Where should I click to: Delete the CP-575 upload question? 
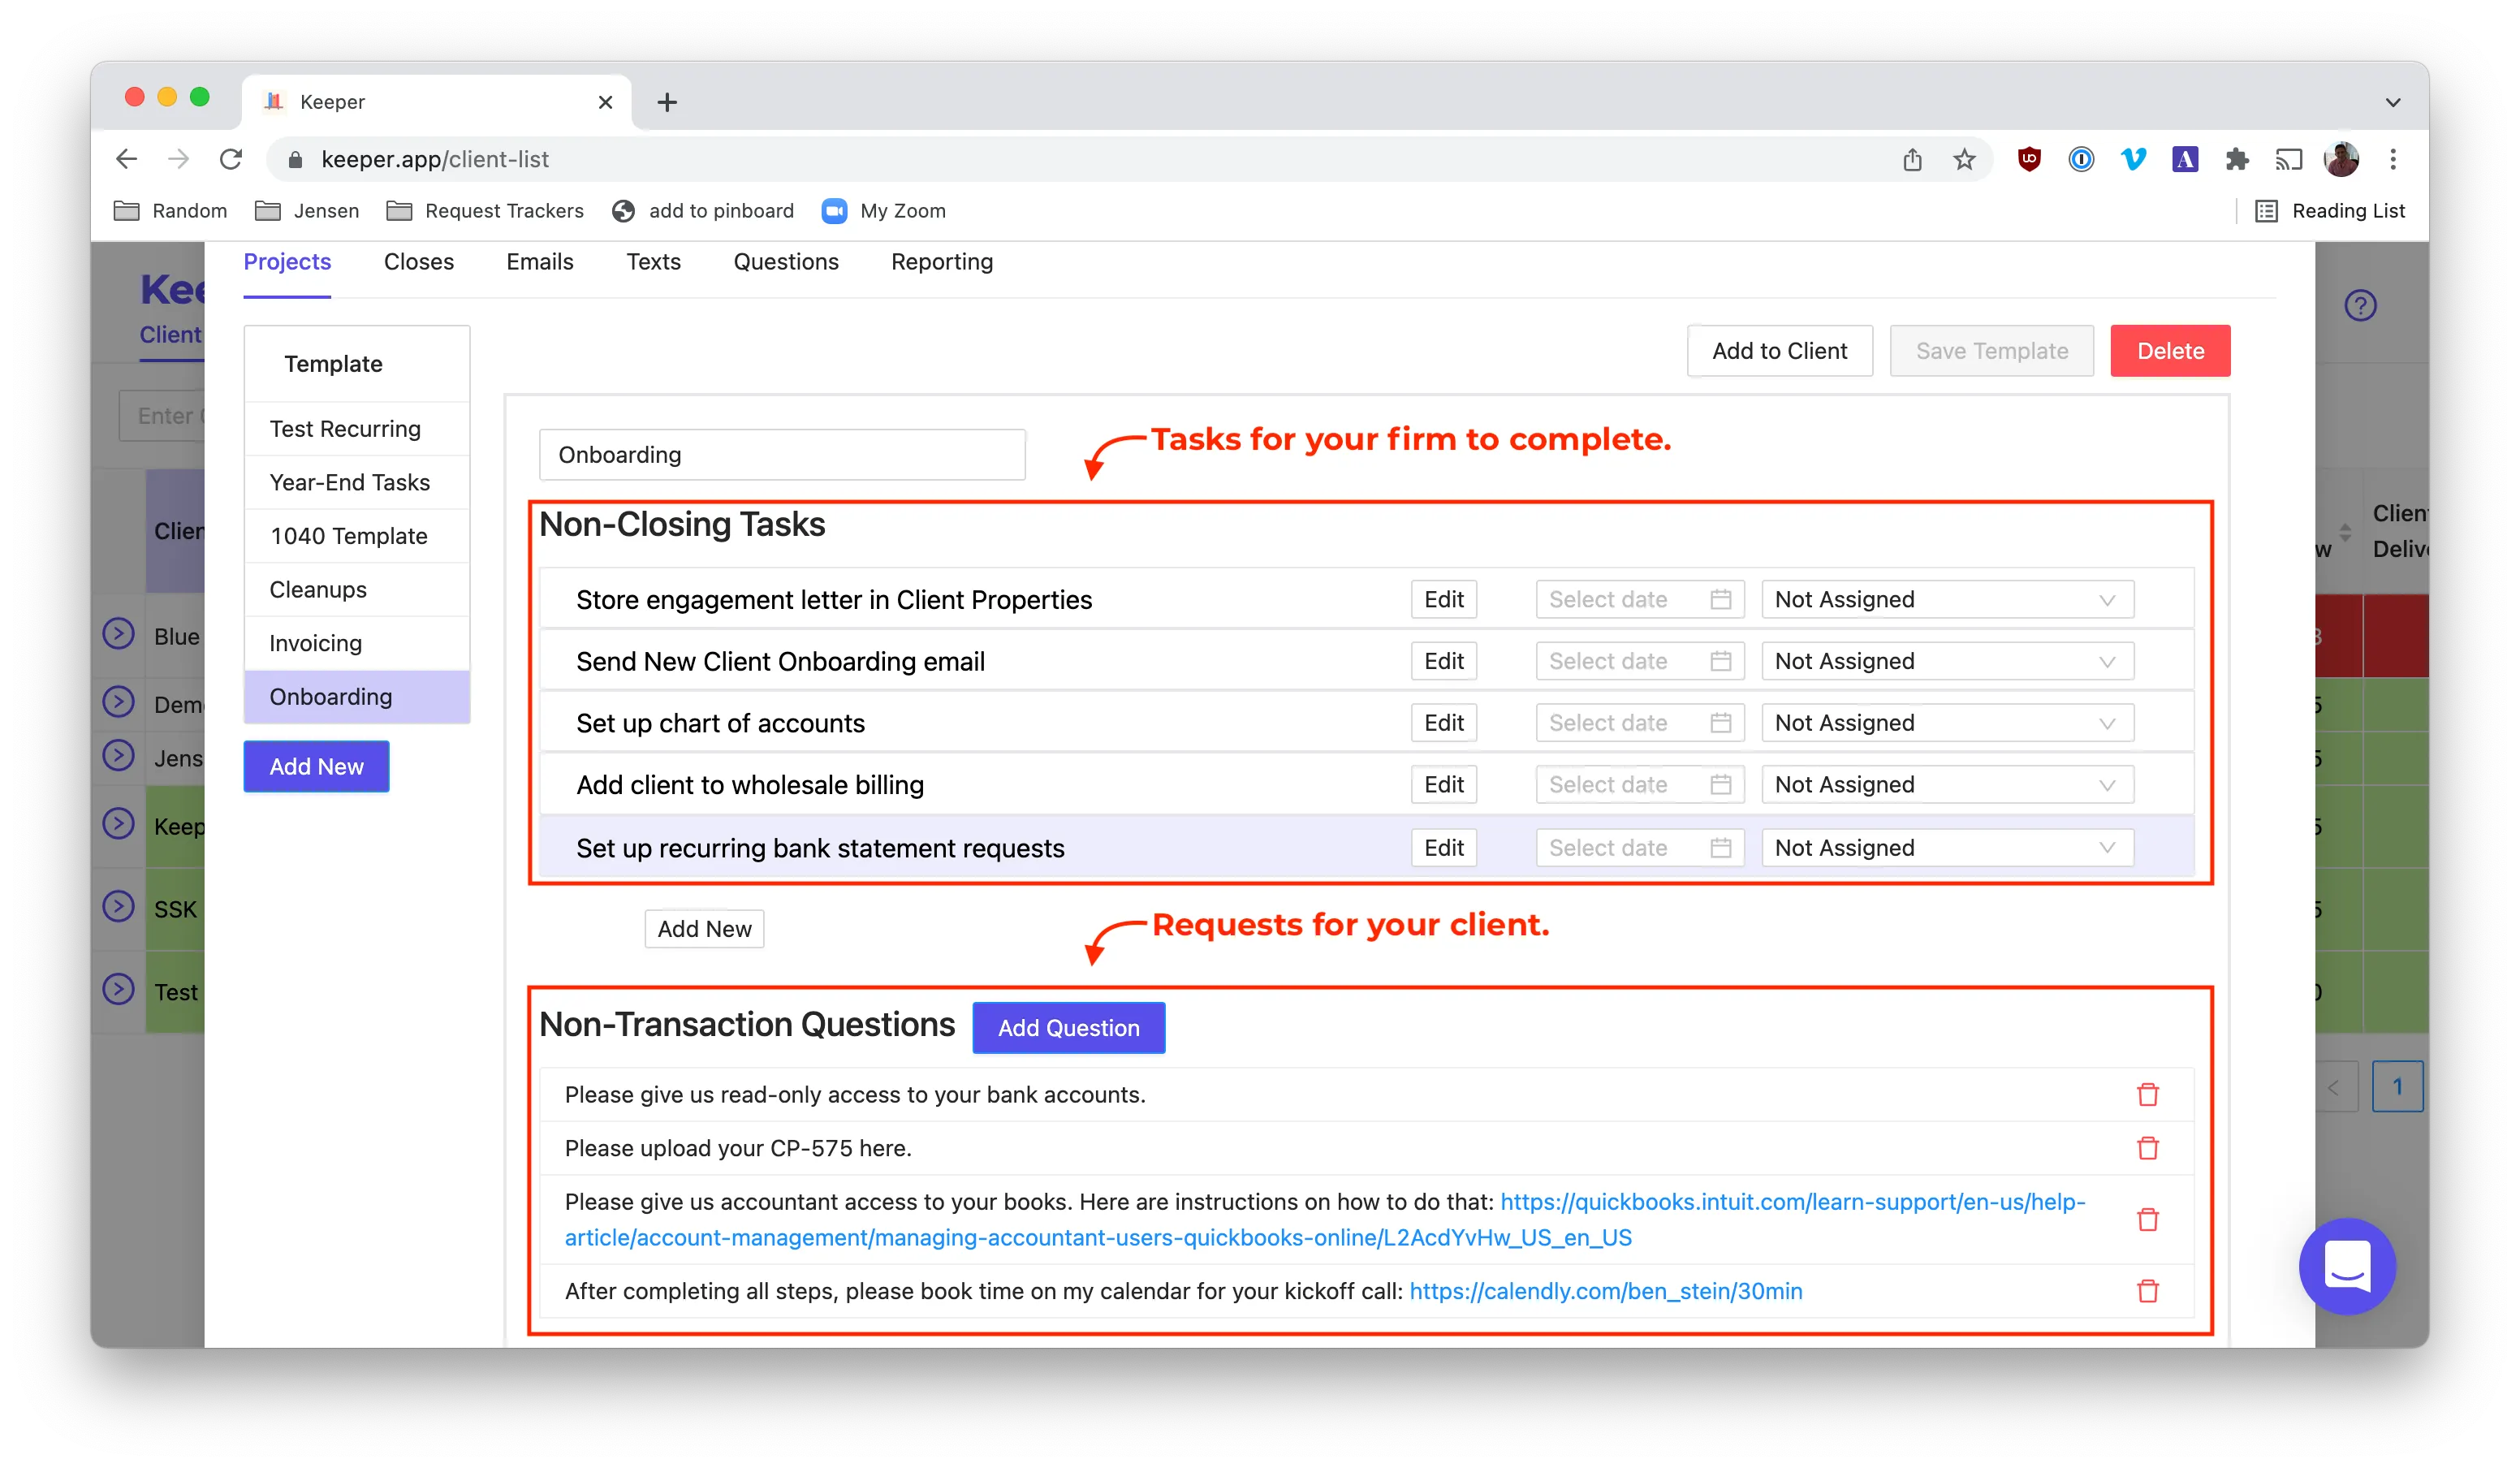point(2147,1148)
